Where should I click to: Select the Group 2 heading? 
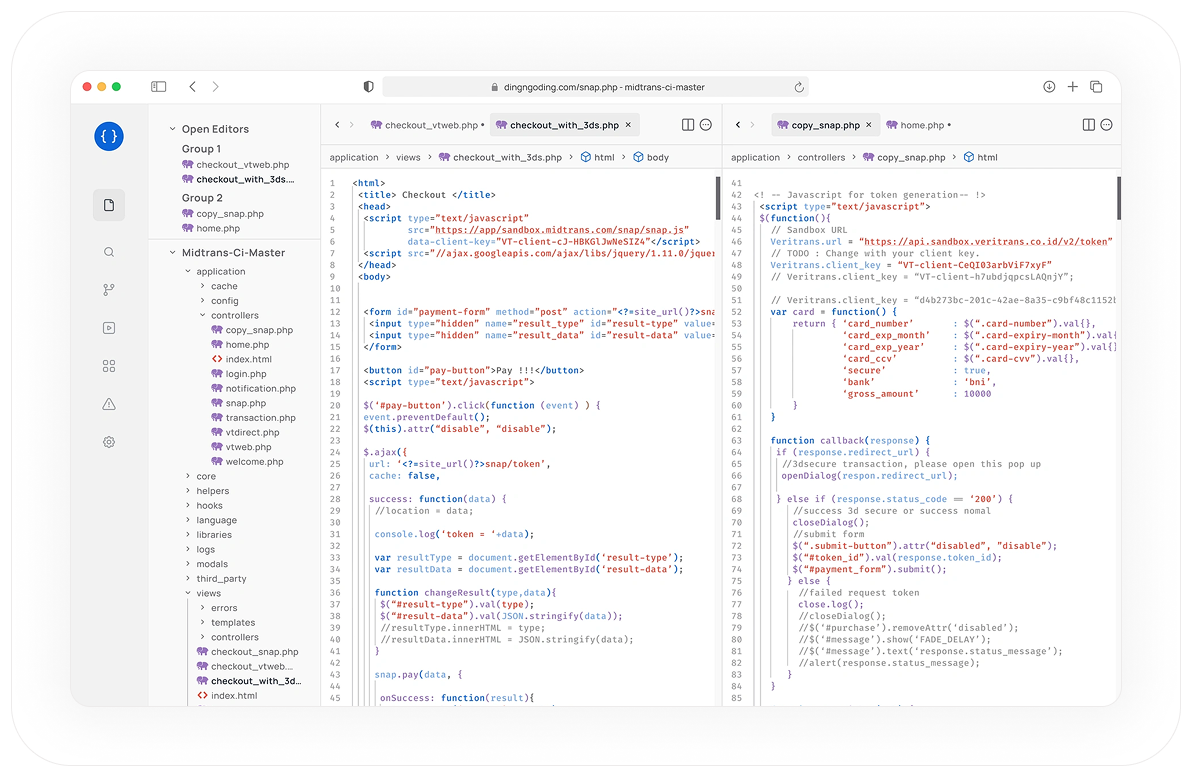point(202,198)
